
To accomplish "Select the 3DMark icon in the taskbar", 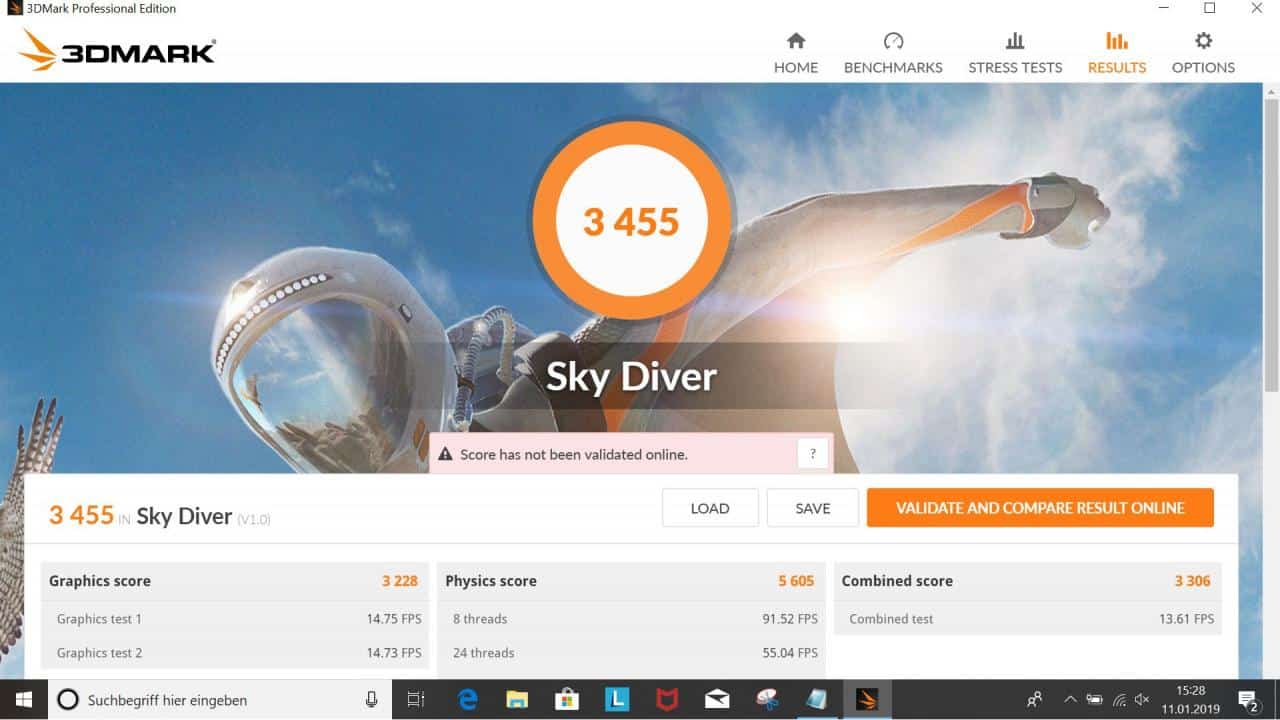I will 866,699.
